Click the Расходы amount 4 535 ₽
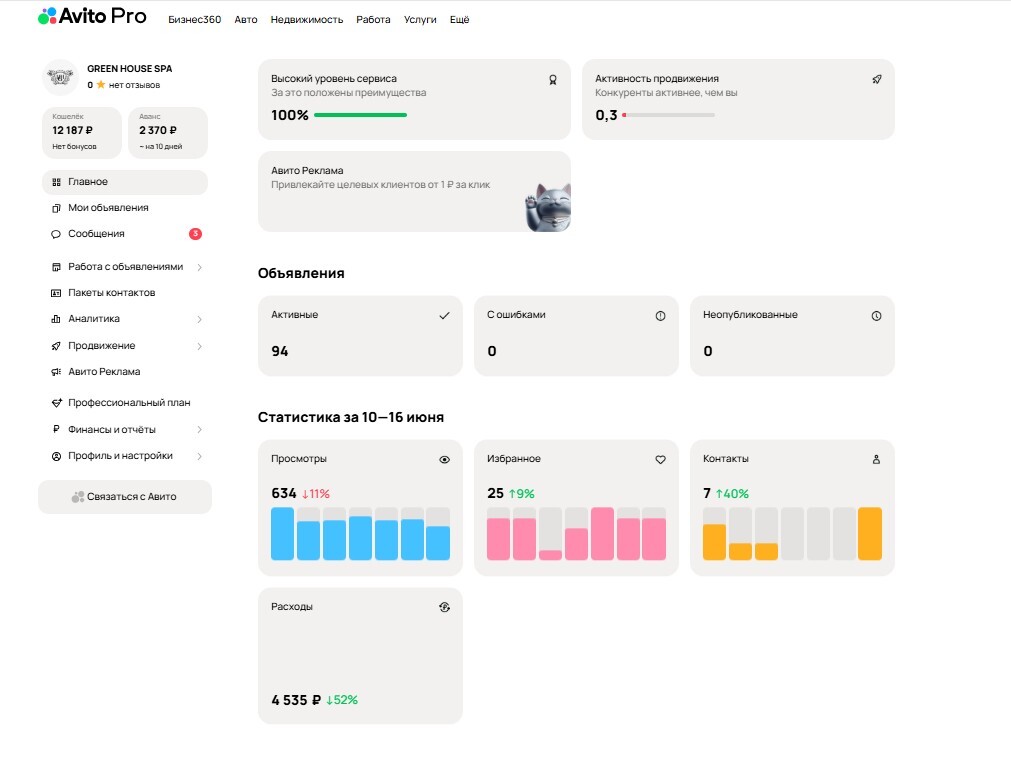Image resolution: width=1011 pixels, height=760 pixels. click(296, 700)
